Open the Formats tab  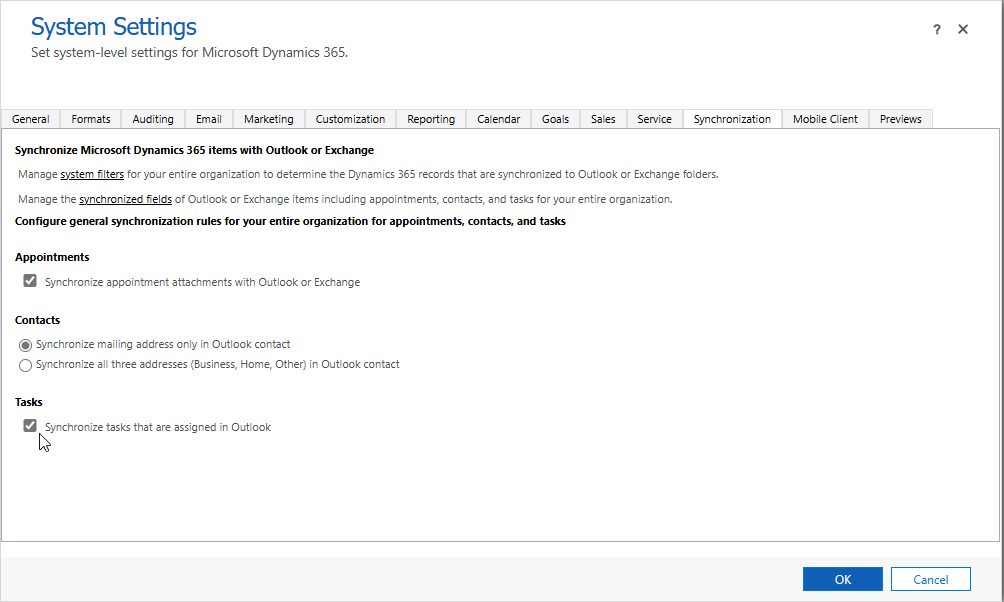click(x=91, y=119)
